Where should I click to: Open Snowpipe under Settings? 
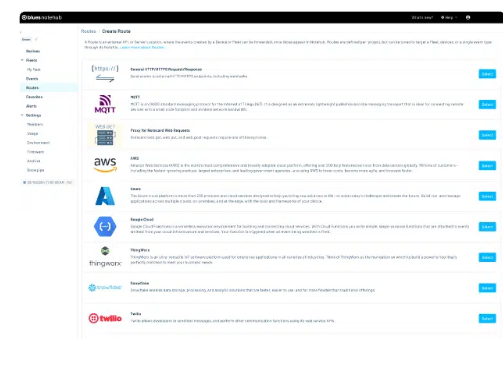tap(36, 170)
